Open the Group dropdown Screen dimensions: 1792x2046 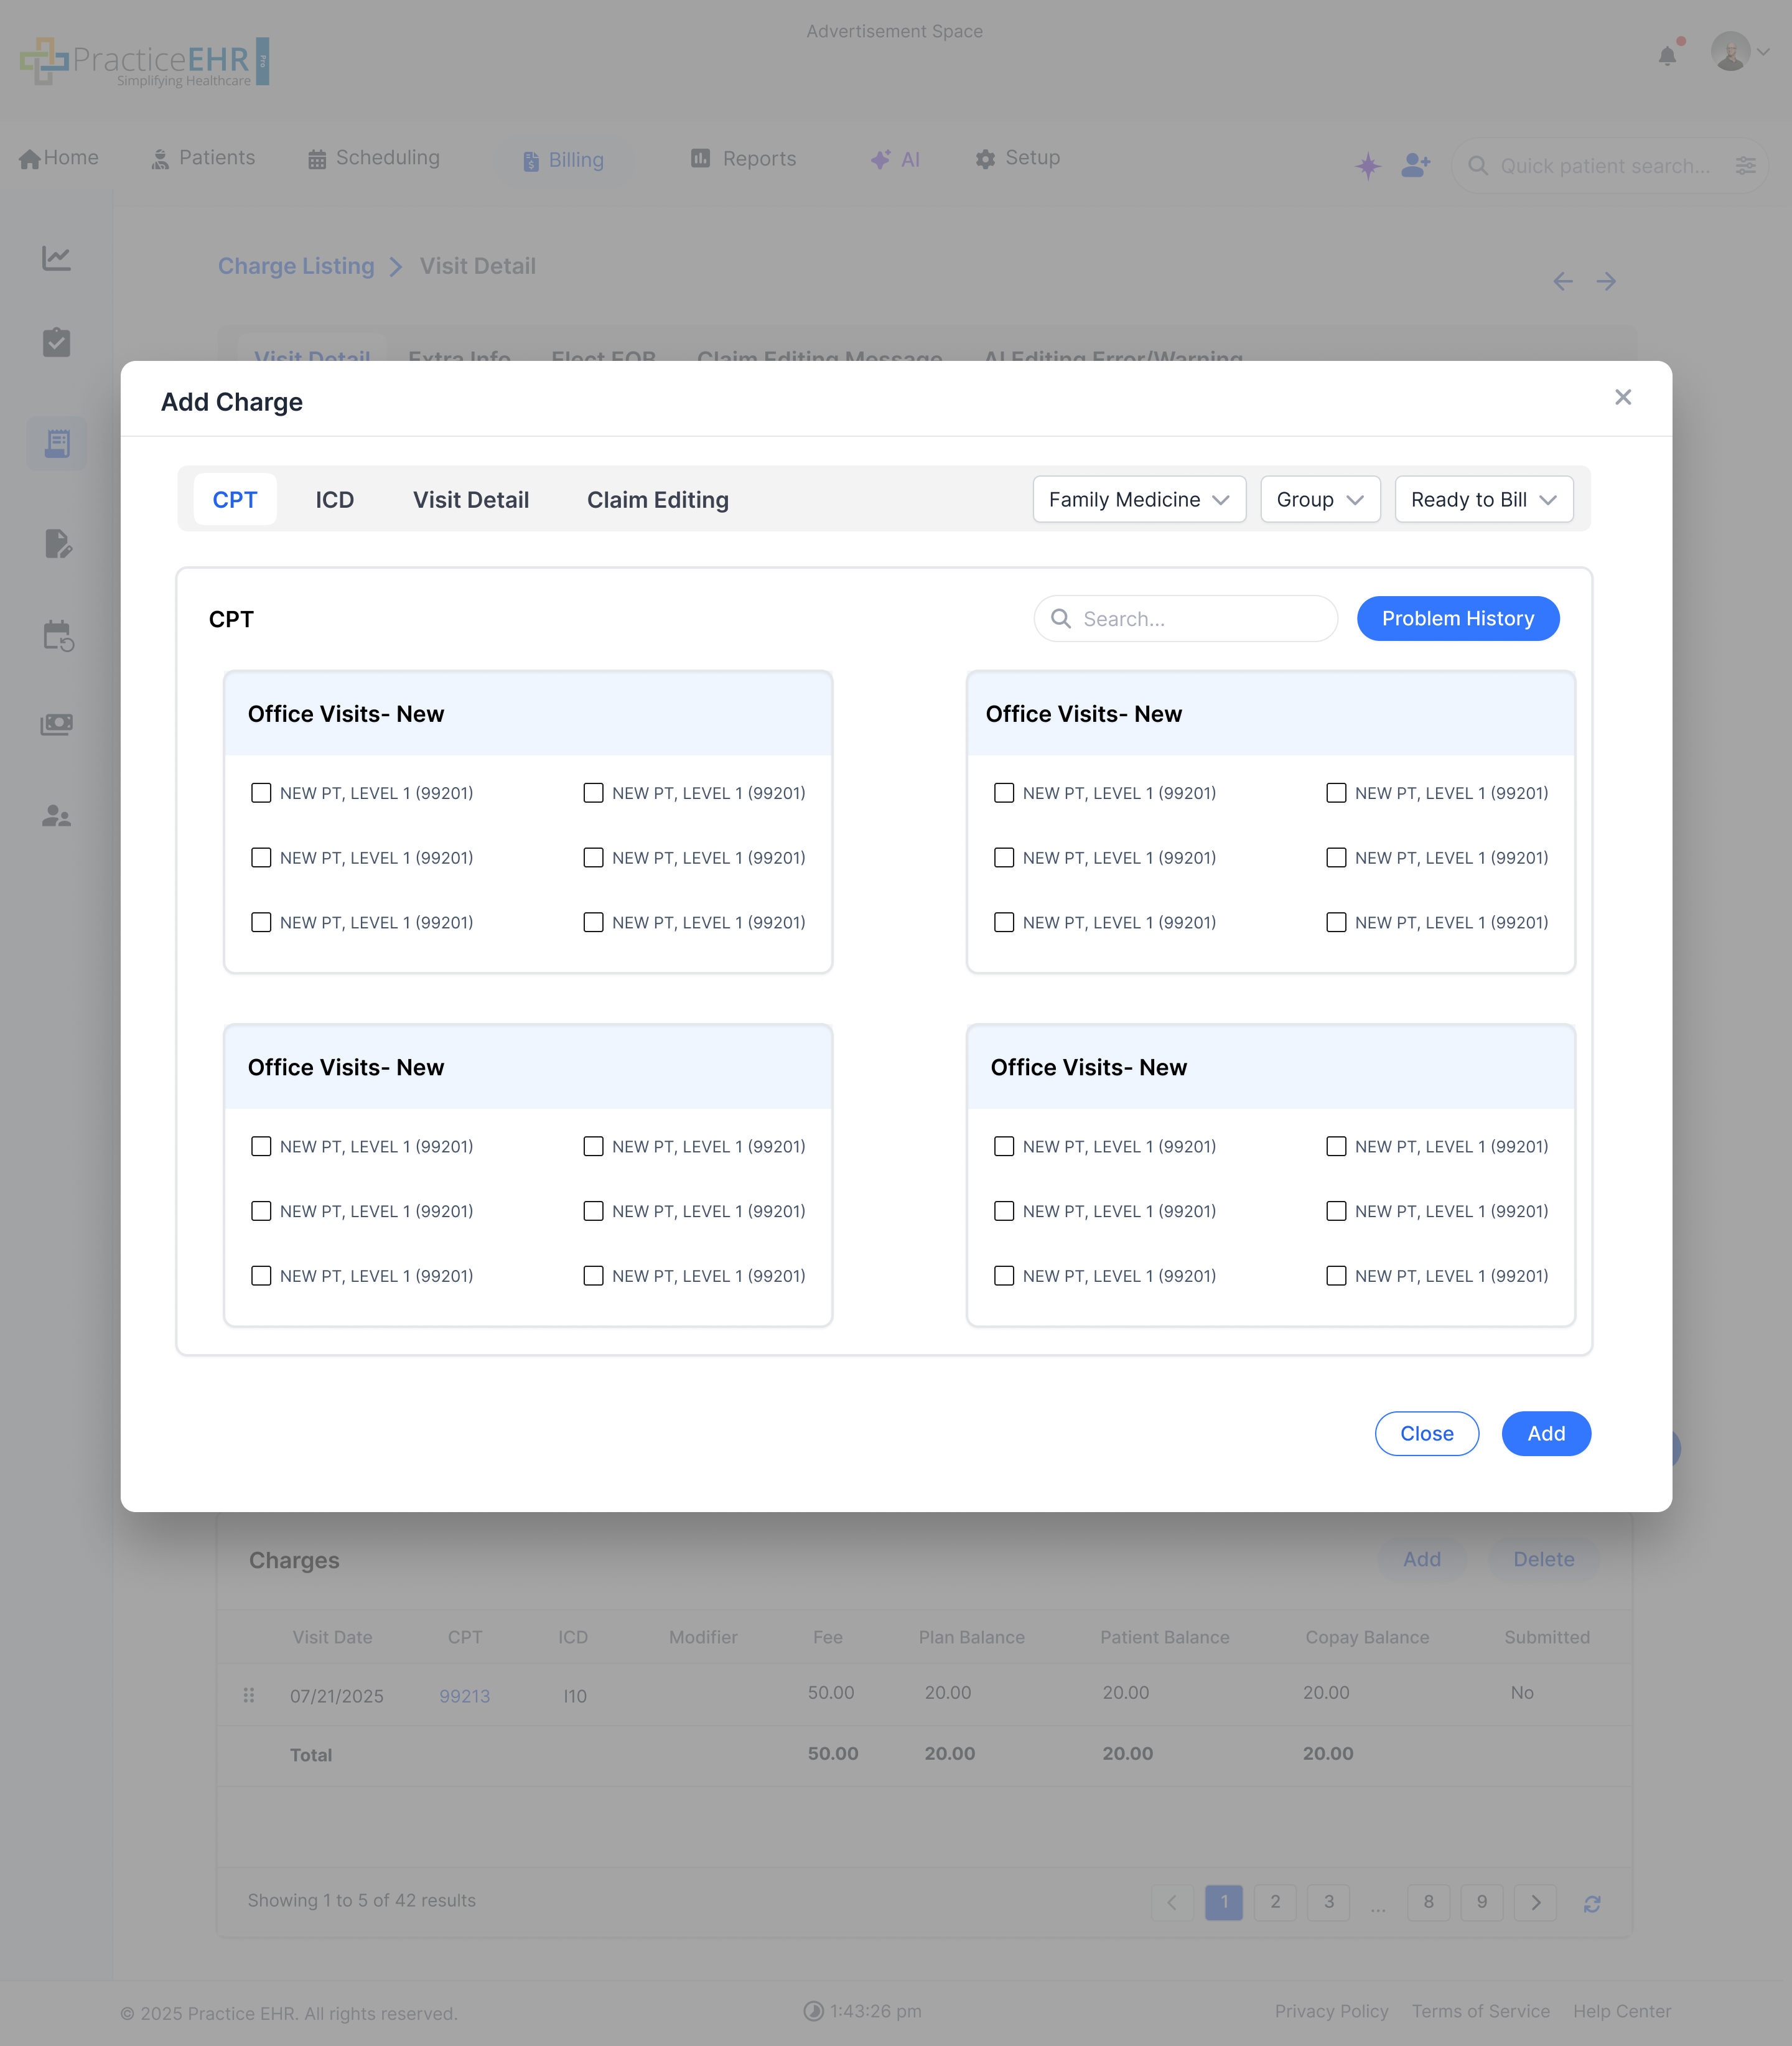pos(1319,500)
